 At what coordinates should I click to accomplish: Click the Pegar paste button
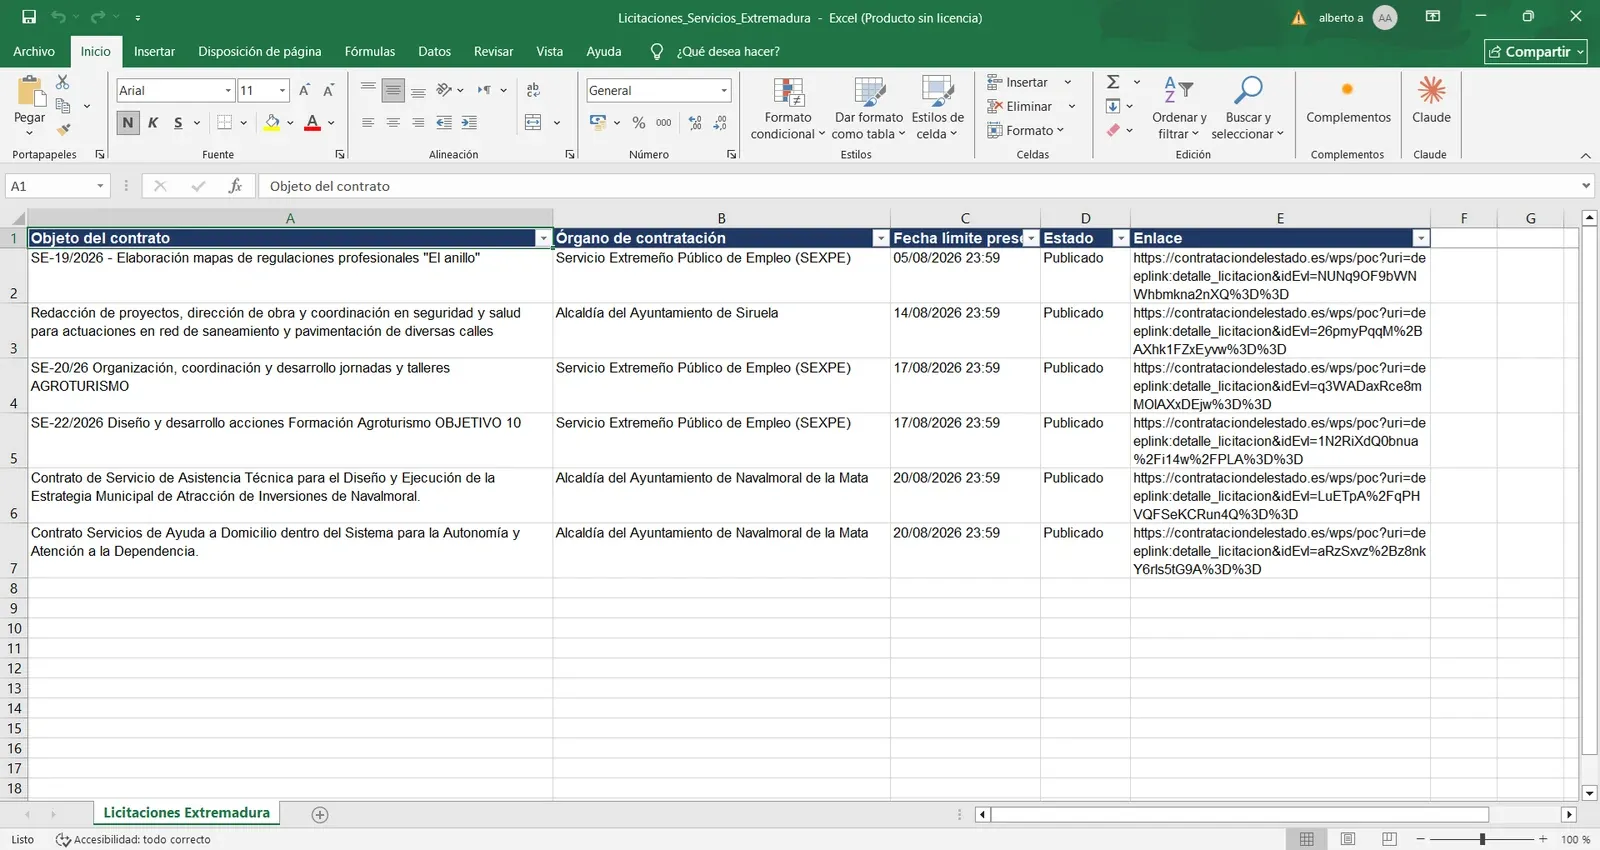coord(29,104)
